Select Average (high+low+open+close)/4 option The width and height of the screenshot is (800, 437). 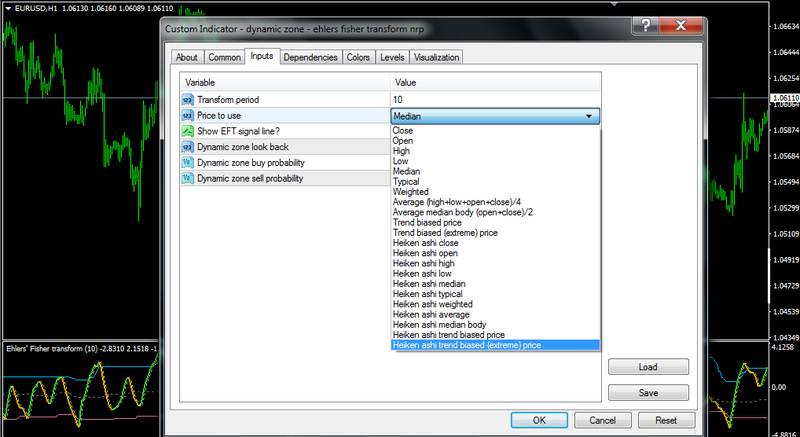tap(495, 202)
